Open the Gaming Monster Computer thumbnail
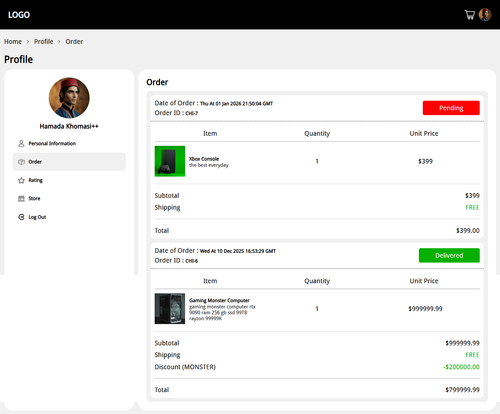Screen dimensions: 500x414 (x=170, y=308)
